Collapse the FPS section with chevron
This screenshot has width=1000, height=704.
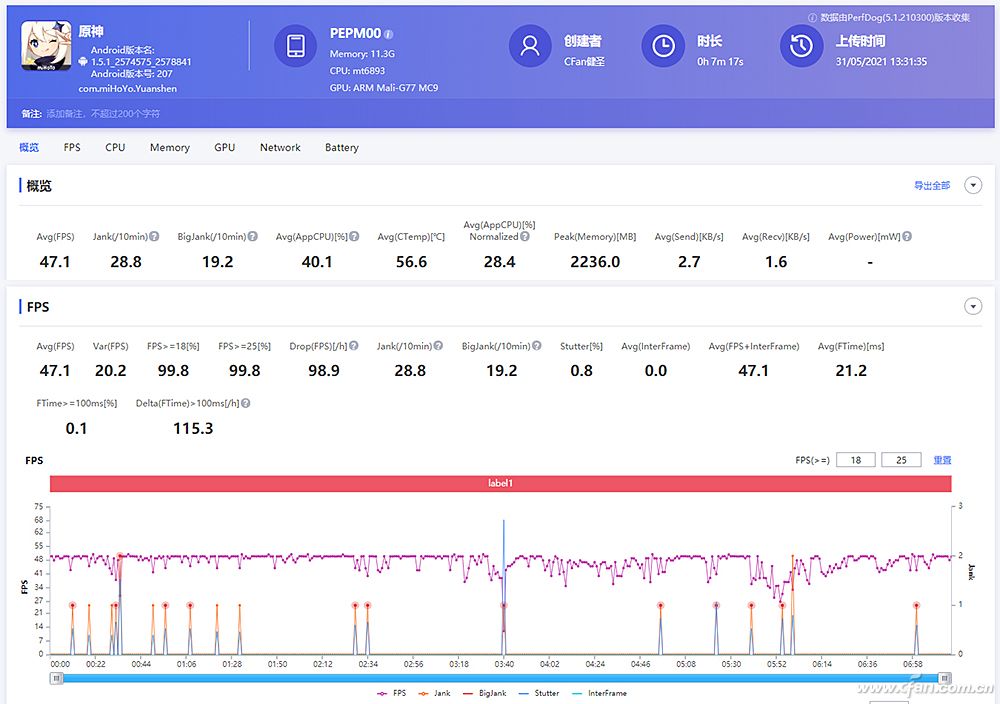[x=972, y=307]
